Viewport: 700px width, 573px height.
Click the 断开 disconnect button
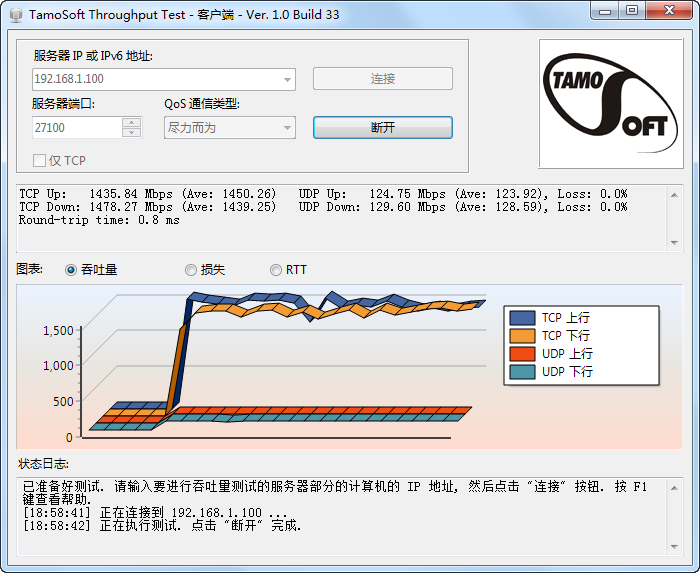pos(382,128)
